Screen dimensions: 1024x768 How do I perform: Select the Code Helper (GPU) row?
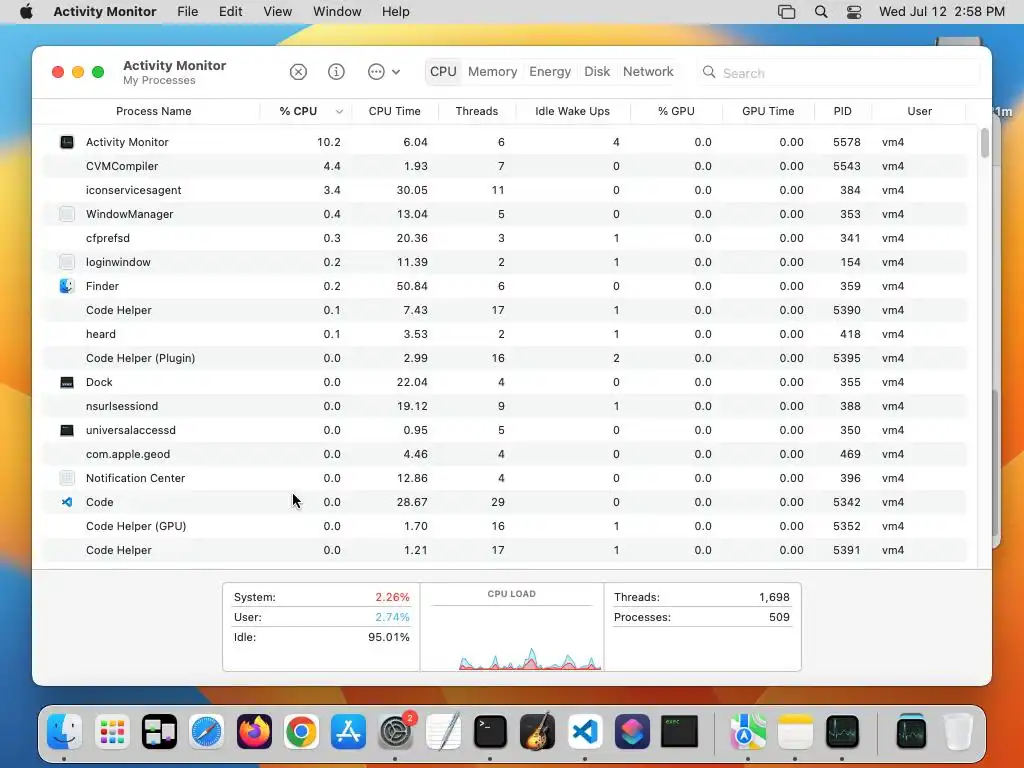tap(505, 526)
